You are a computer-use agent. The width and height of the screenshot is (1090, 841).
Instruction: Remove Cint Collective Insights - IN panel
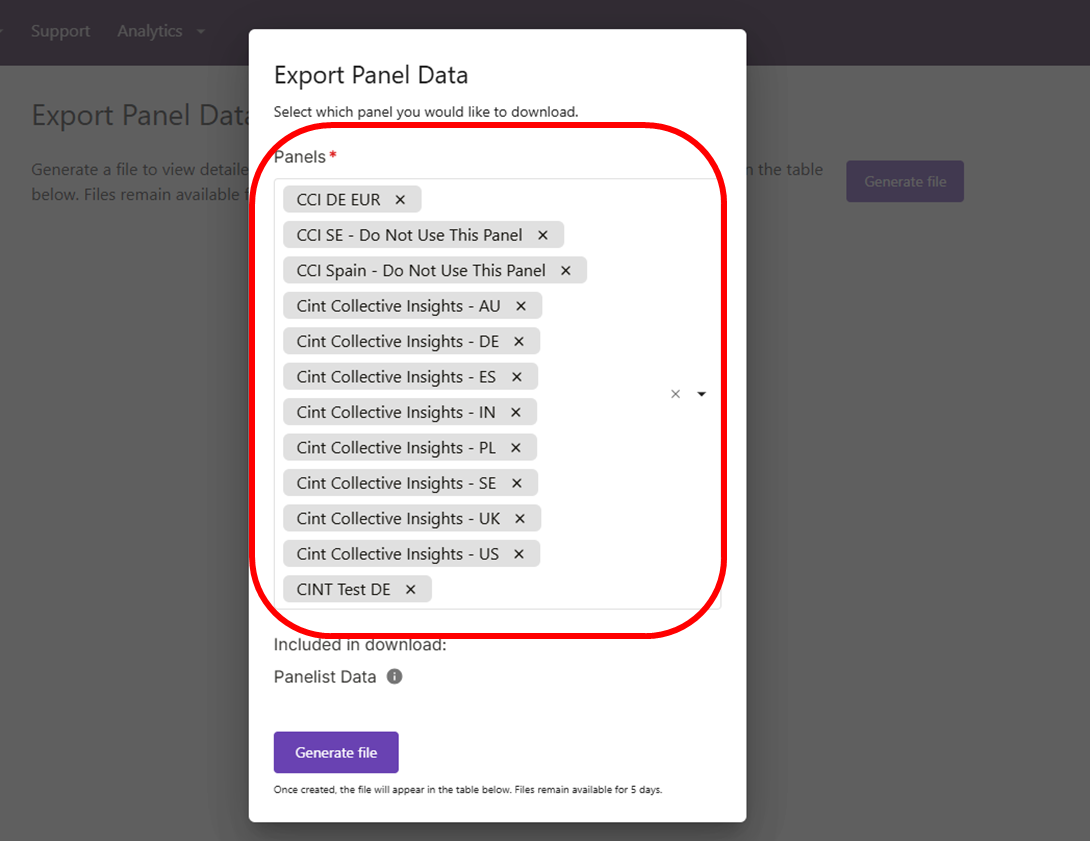[x=515, y=412]
